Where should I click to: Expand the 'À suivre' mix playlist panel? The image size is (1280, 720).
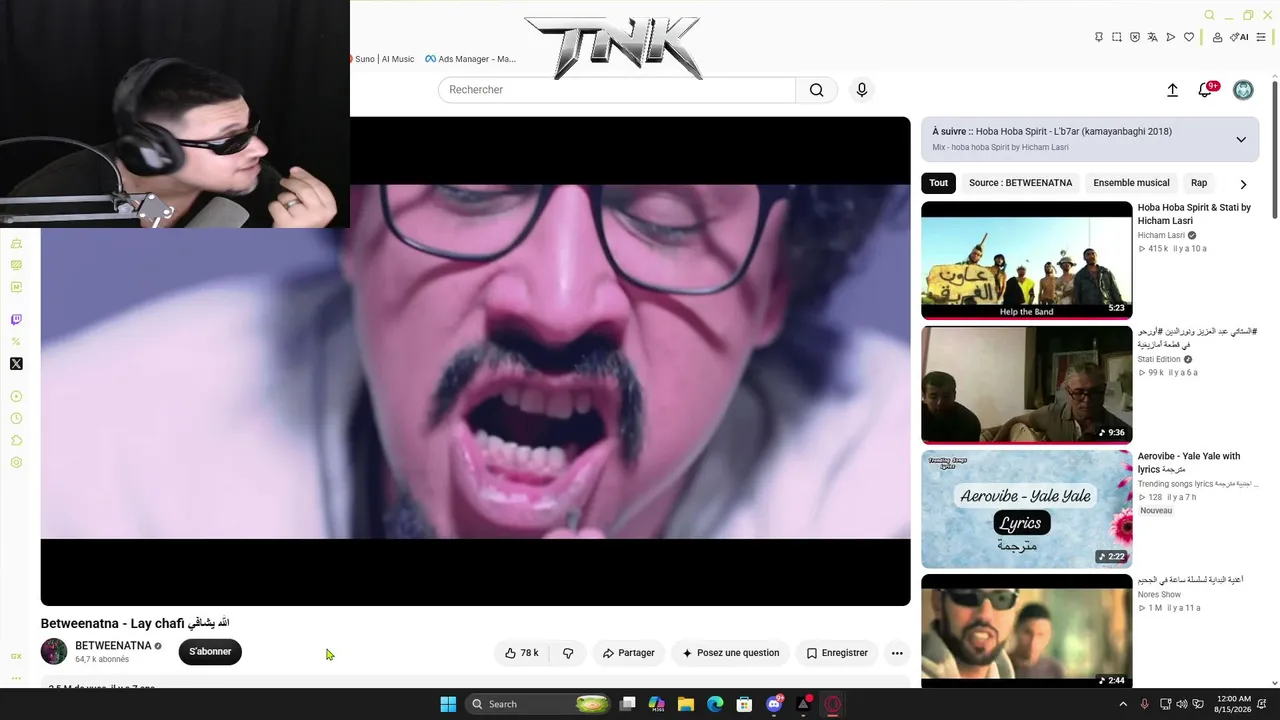point(1241,139)
